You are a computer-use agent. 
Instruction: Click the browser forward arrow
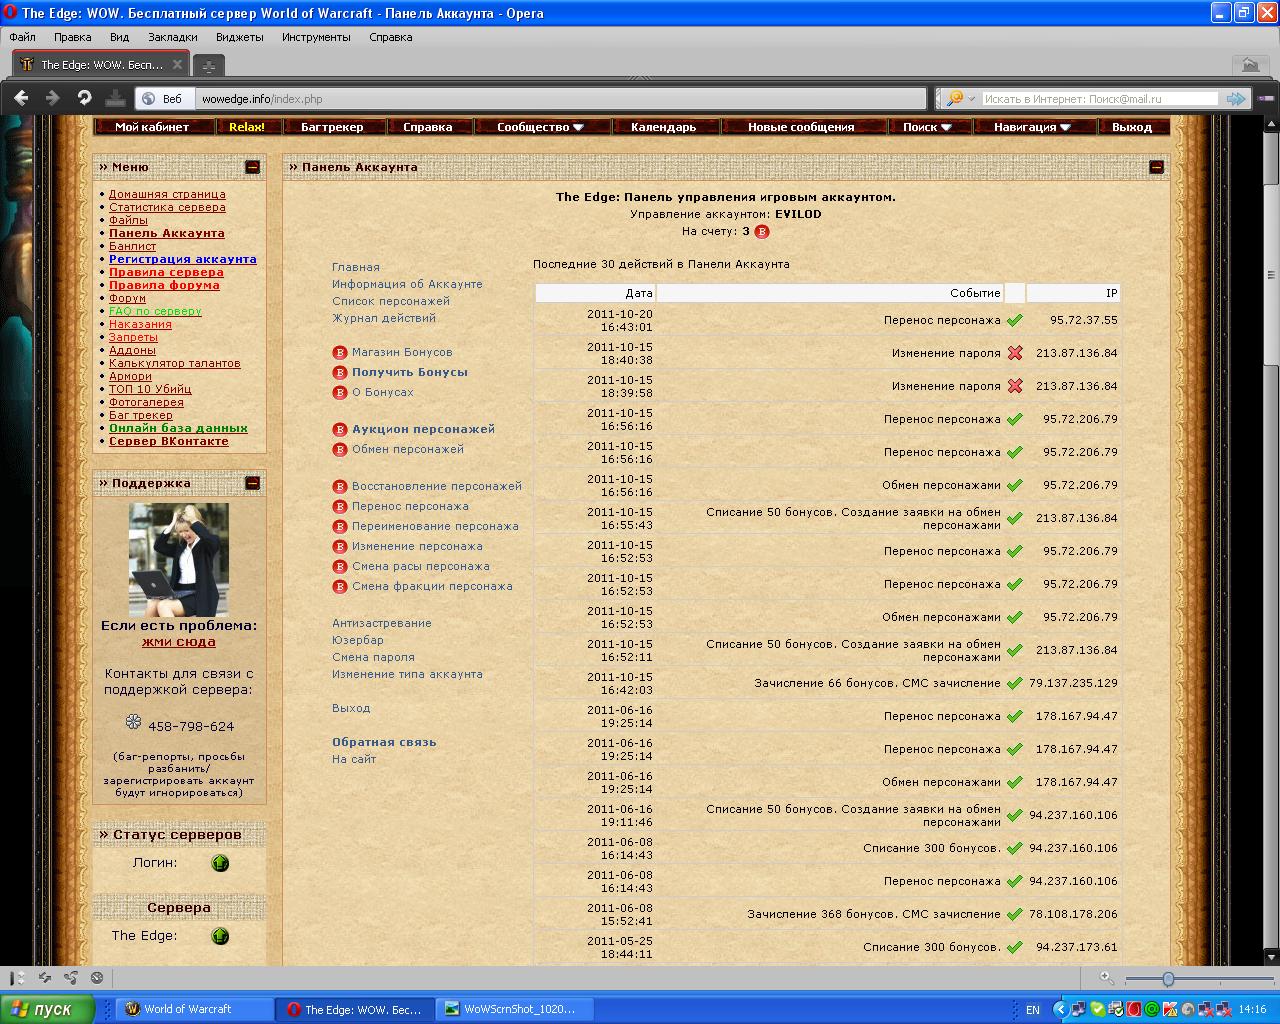(53, 98)
